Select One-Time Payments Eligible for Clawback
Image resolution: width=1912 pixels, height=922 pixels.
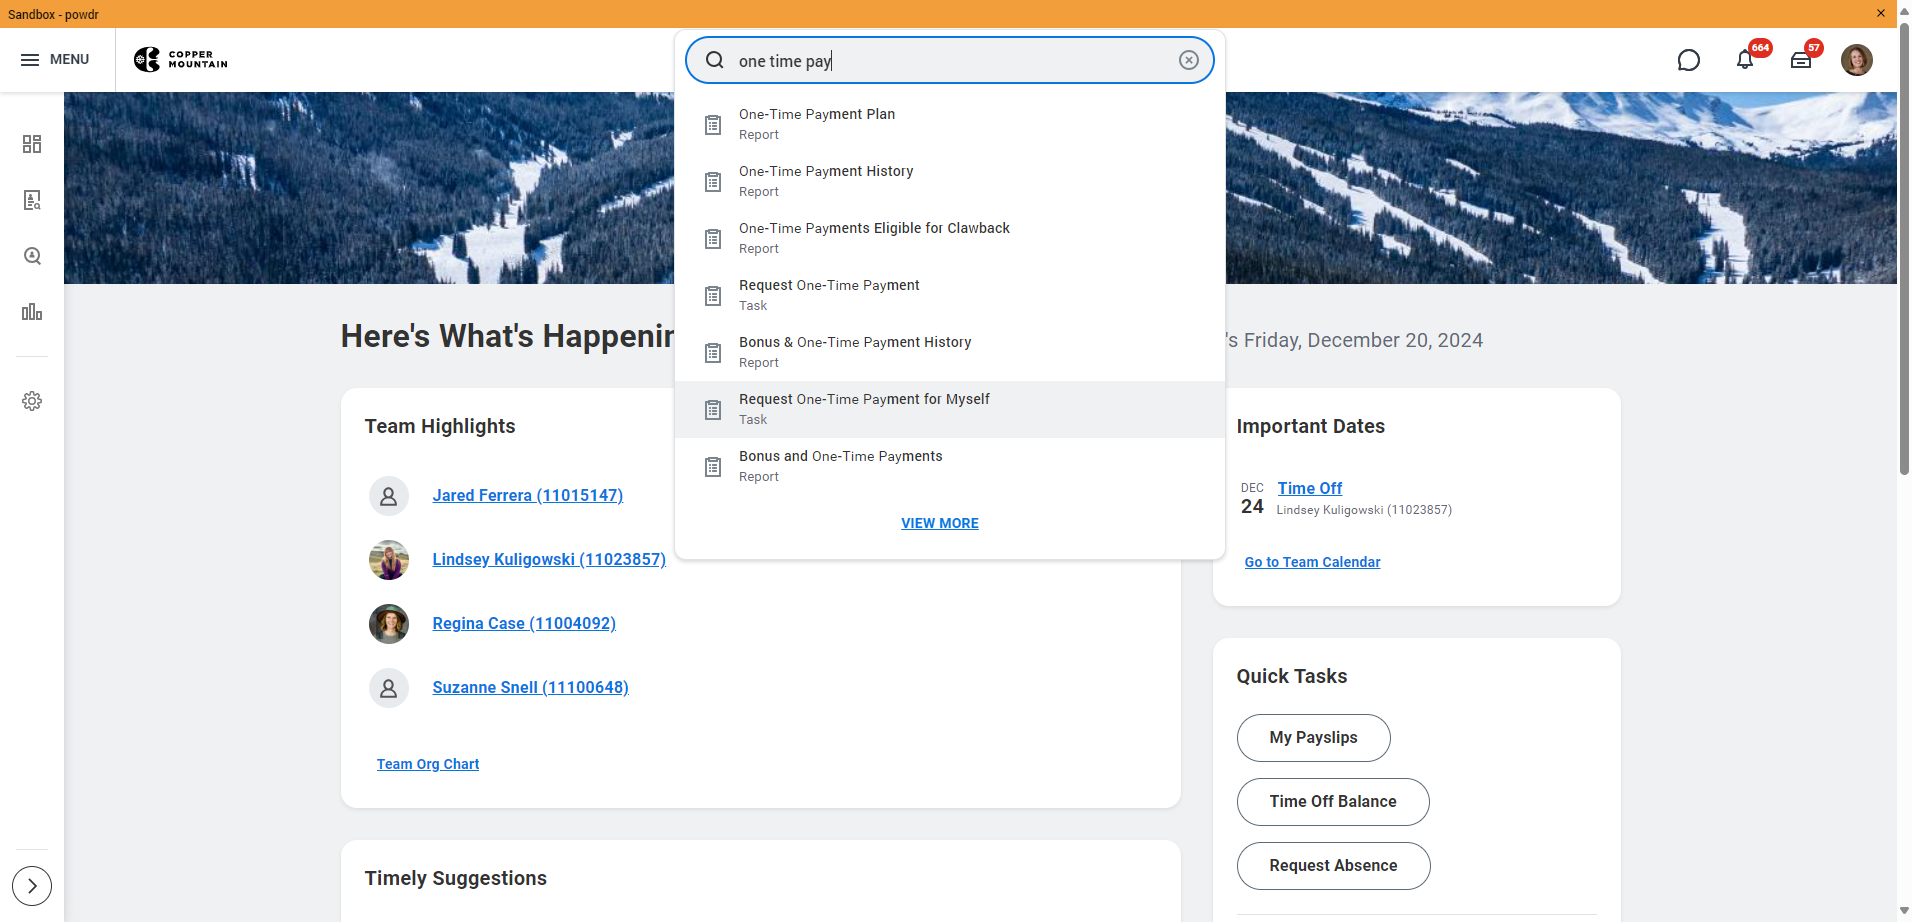(950, 238)
